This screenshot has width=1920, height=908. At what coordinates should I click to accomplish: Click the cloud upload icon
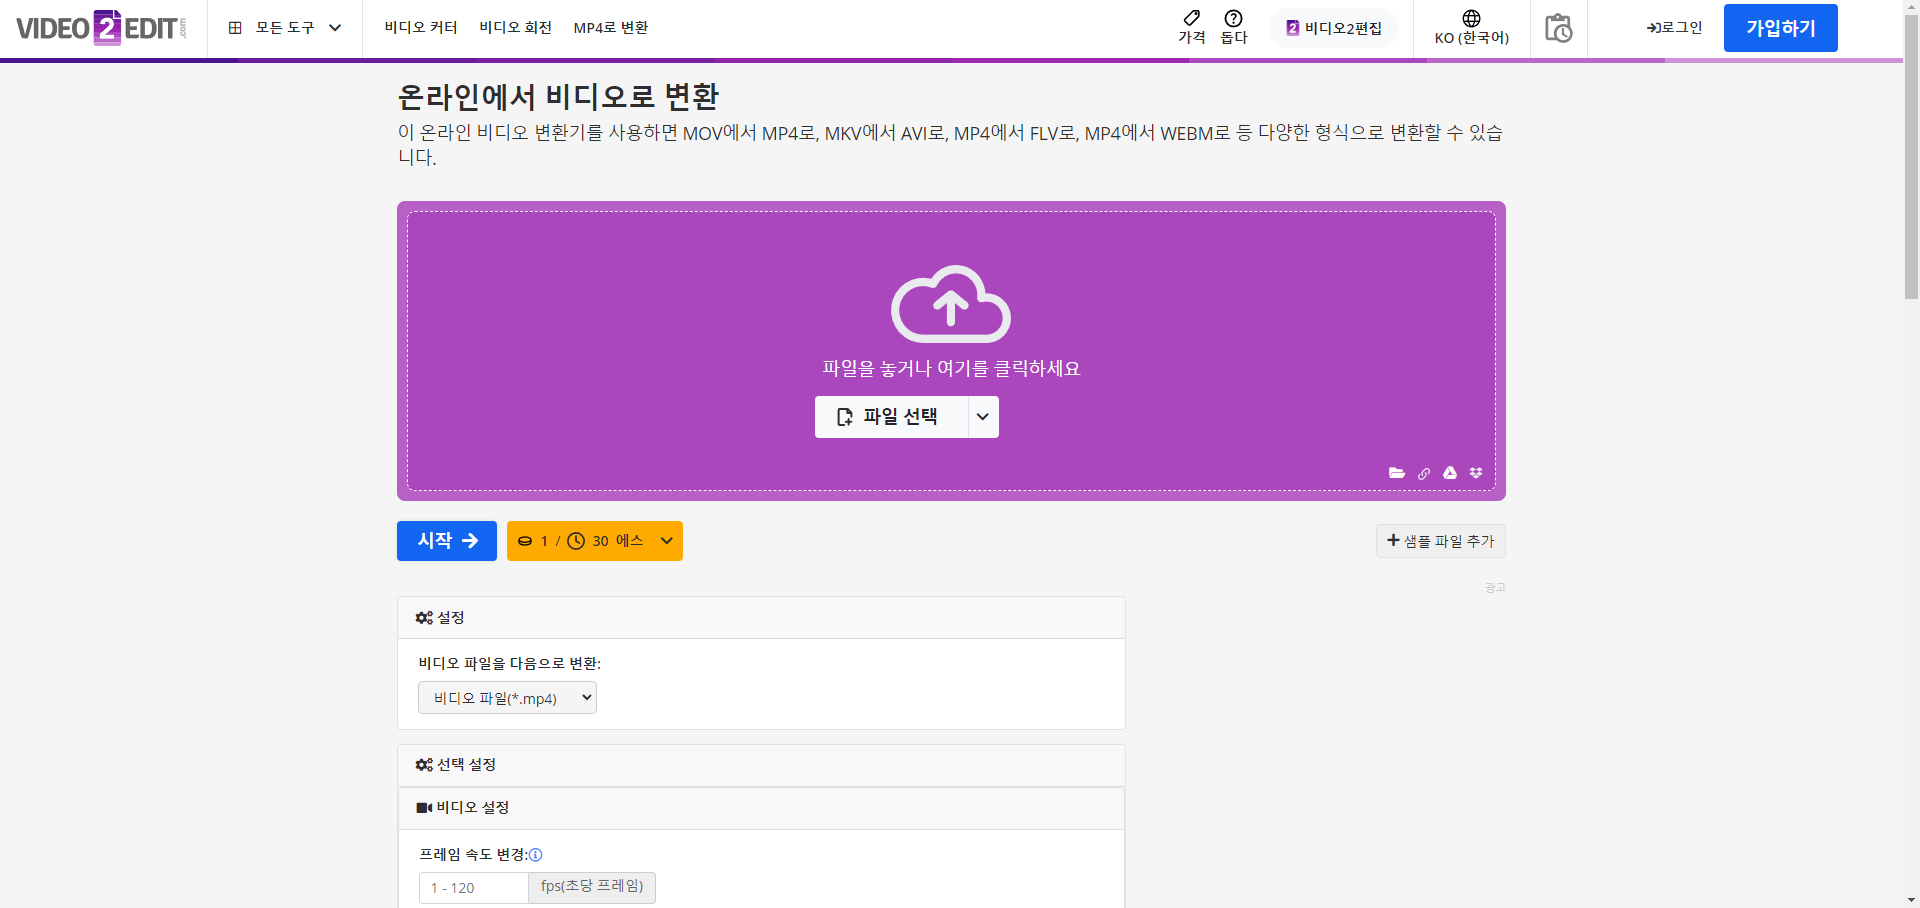pos(951,304)
